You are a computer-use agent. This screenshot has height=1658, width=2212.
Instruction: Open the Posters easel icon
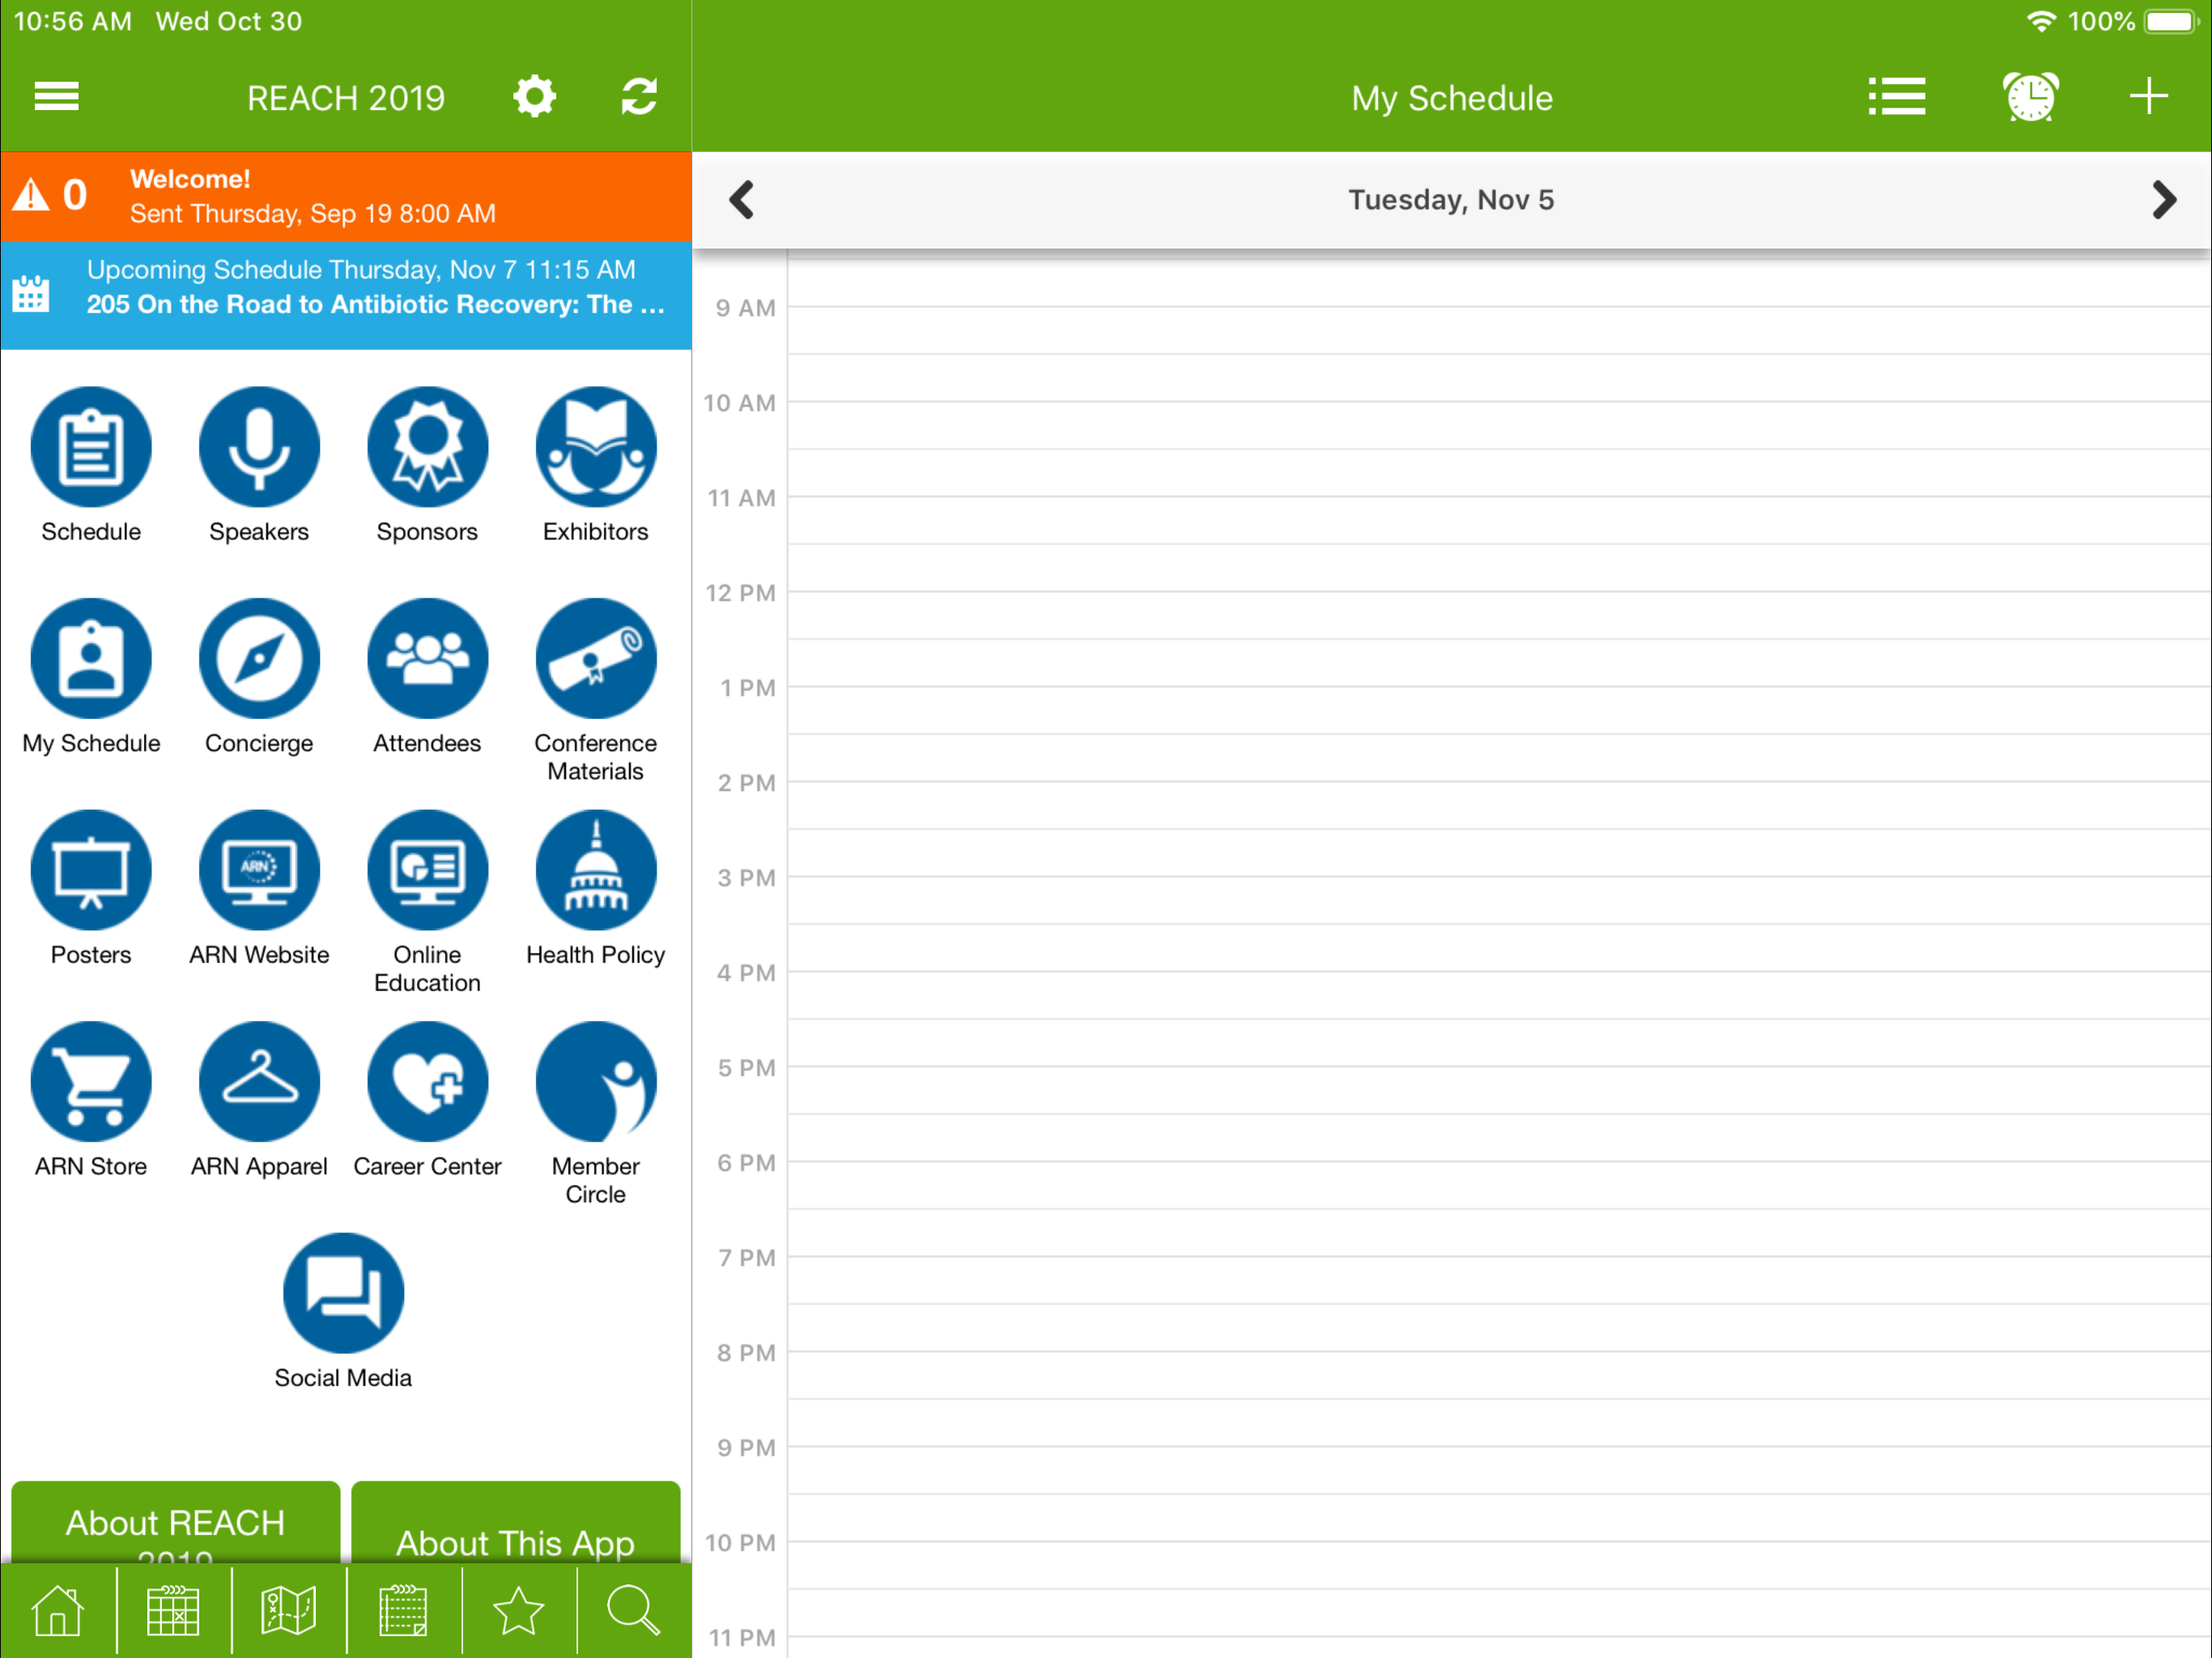pos(91,870)
